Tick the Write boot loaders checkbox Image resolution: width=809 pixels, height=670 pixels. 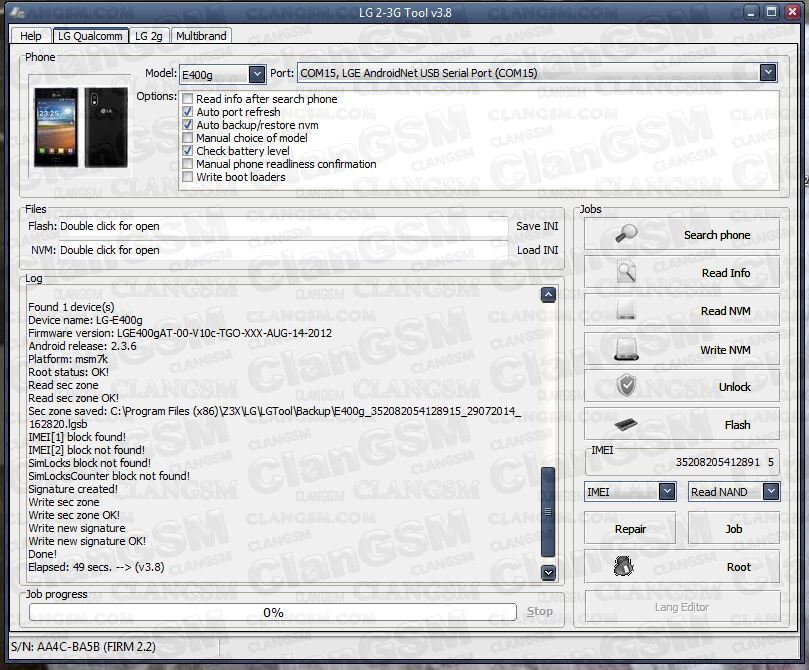point(188,176)
